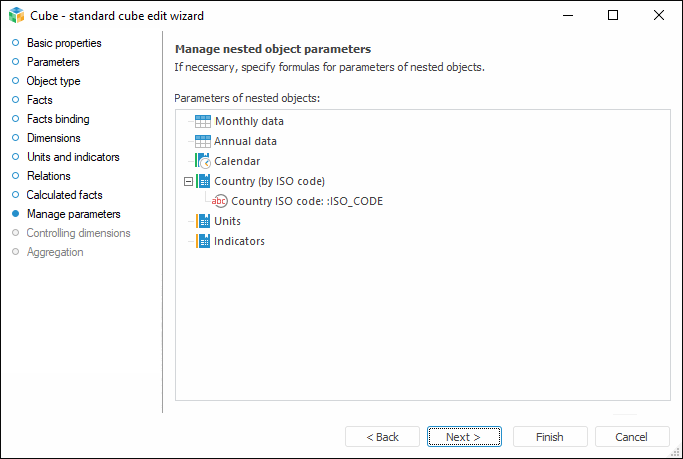
Task: Select the Dimensions step radio marker
Action: pyautogui.click(x=15, y=138)
